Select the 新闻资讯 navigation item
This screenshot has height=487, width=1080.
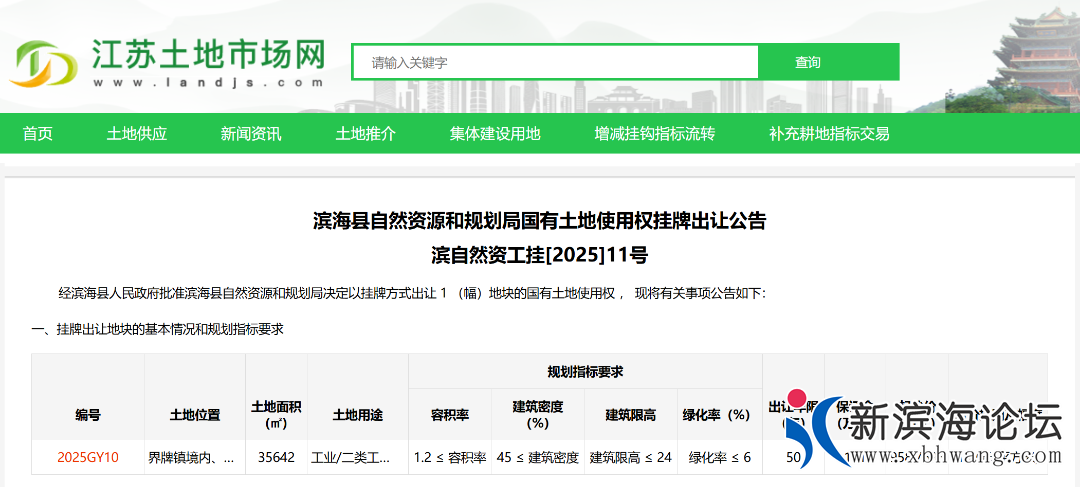251,134
